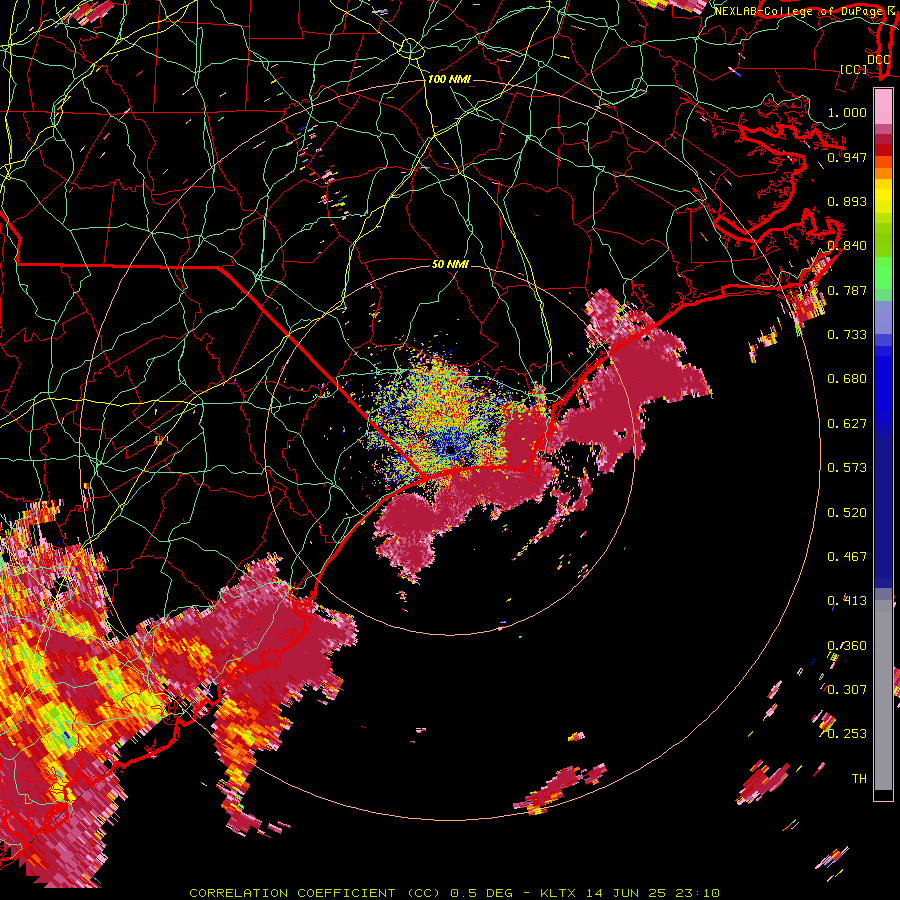Viewport: 900px width, 900px height.
Task: Click the black radar site dot at ring center
Action: [x=451, y=450]
